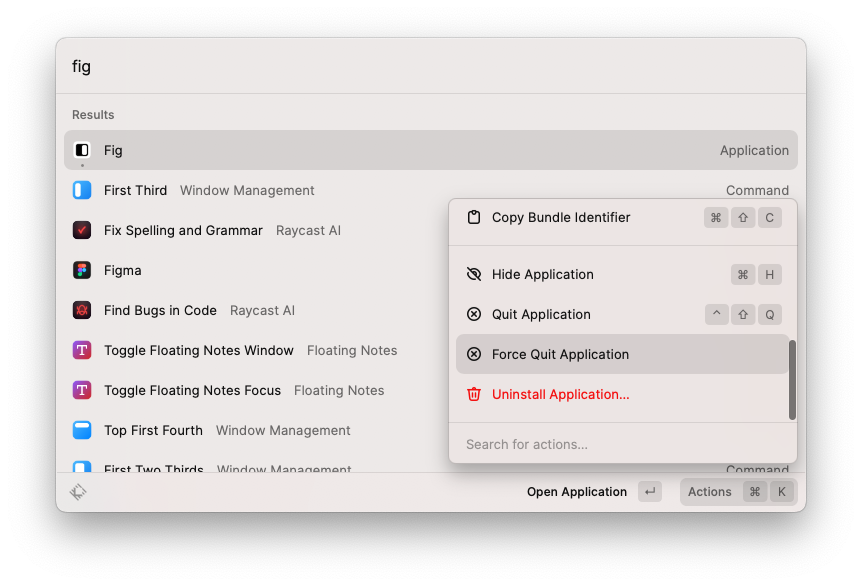This screenshot has height=586, width=862.
Task: Select Find Bugs in Code result
Action: (256, 311)
